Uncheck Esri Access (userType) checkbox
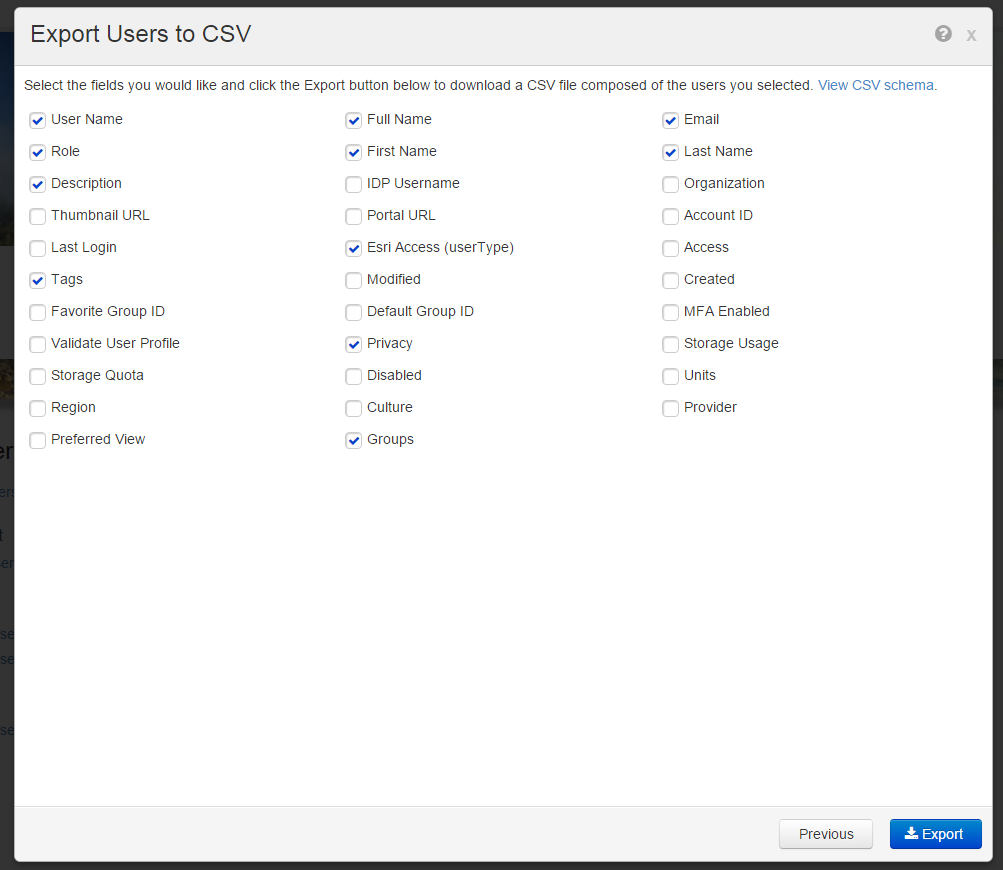This screenshot has width=1003, height=870. coord(354,249)
